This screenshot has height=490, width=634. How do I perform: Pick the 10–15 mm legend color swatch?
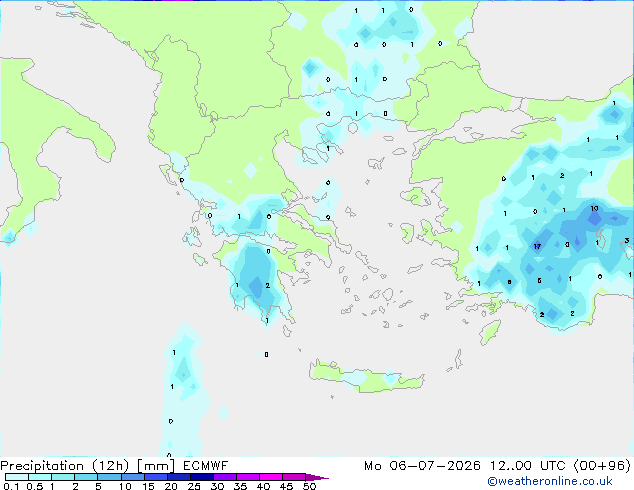132,477
